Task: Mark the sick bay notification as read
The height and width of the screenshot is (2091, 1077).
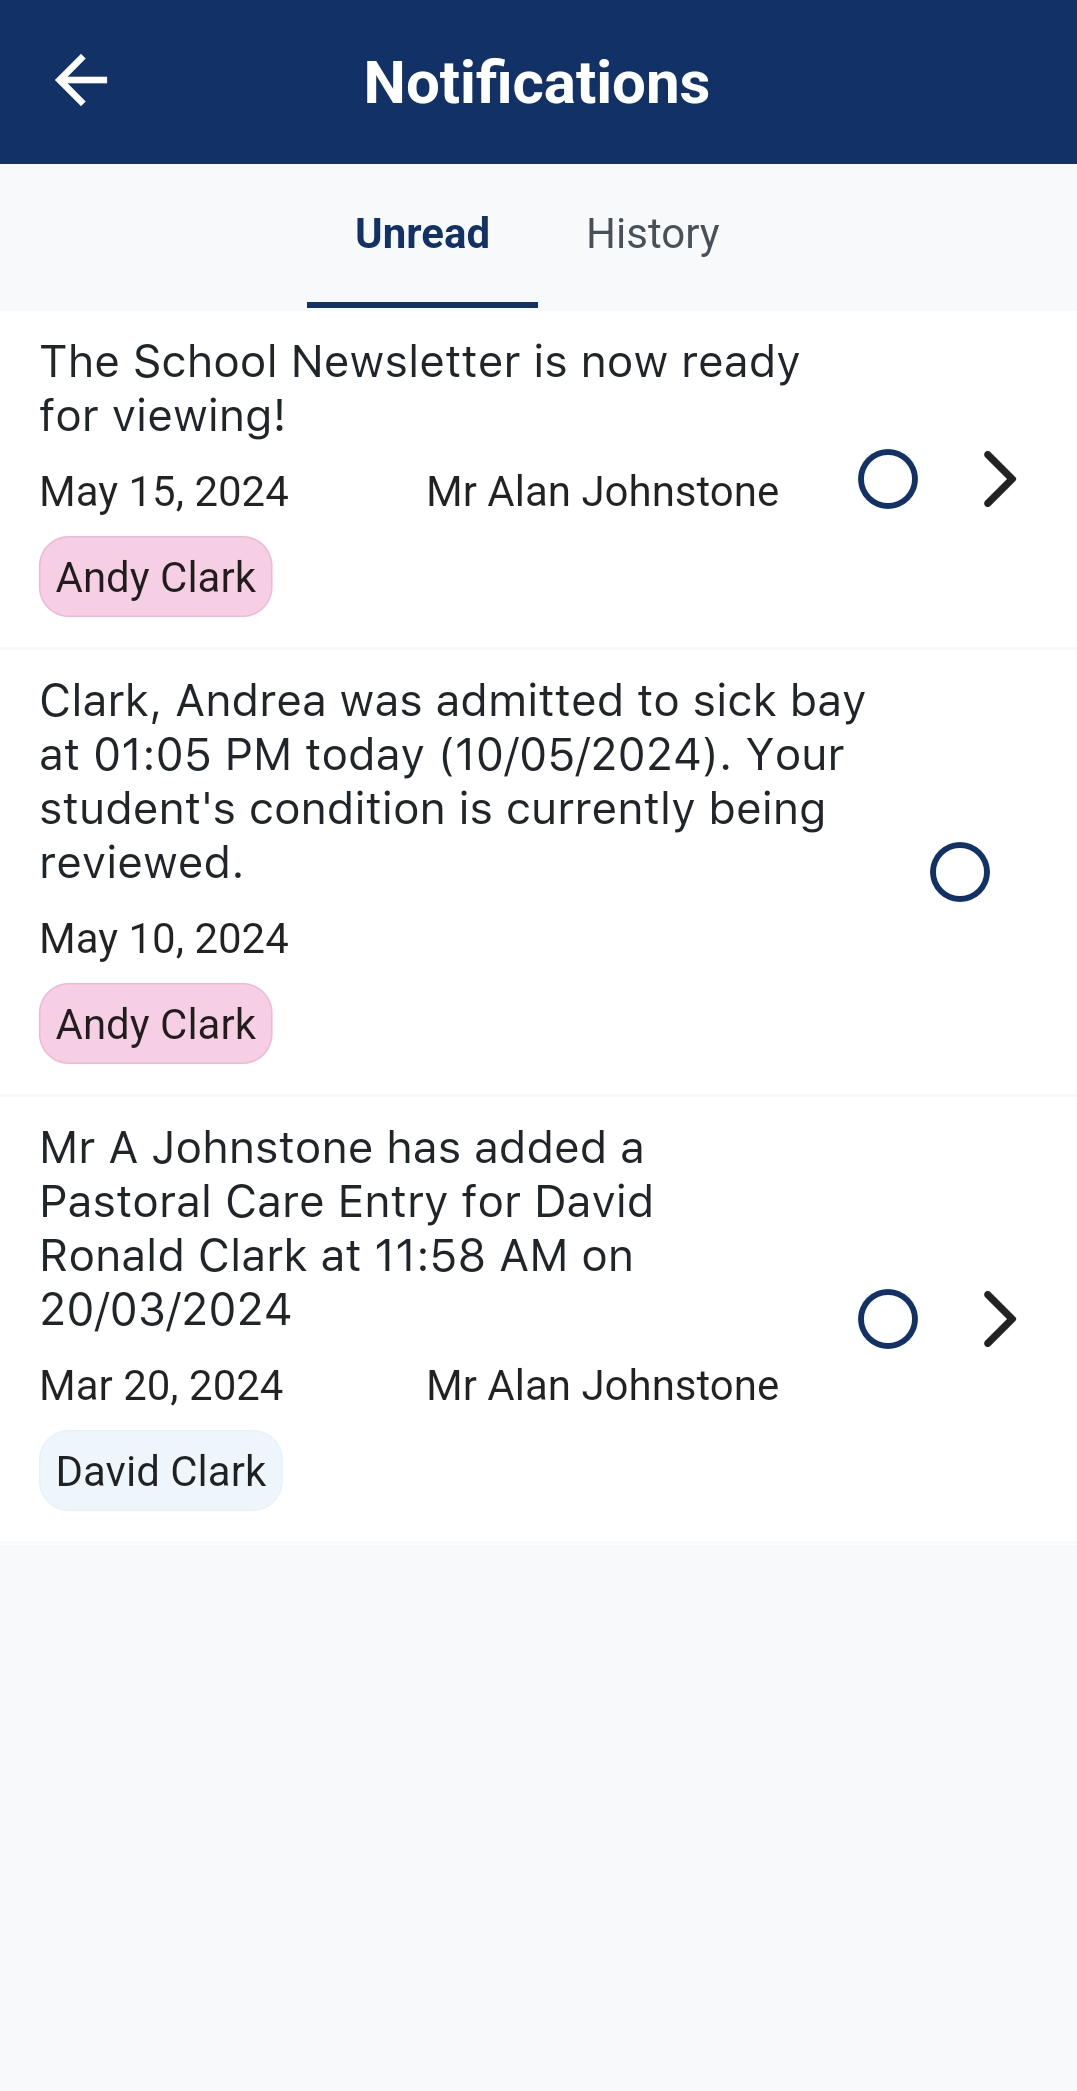Action: click(x=959, y=872)
